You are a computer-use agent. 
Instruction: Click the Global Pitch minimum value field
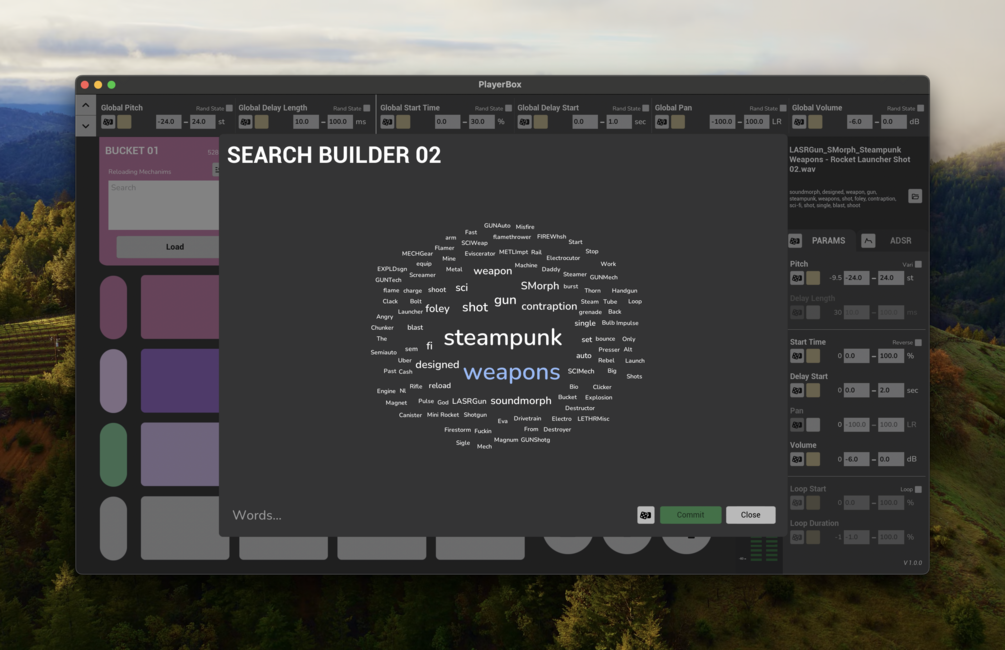168,122
